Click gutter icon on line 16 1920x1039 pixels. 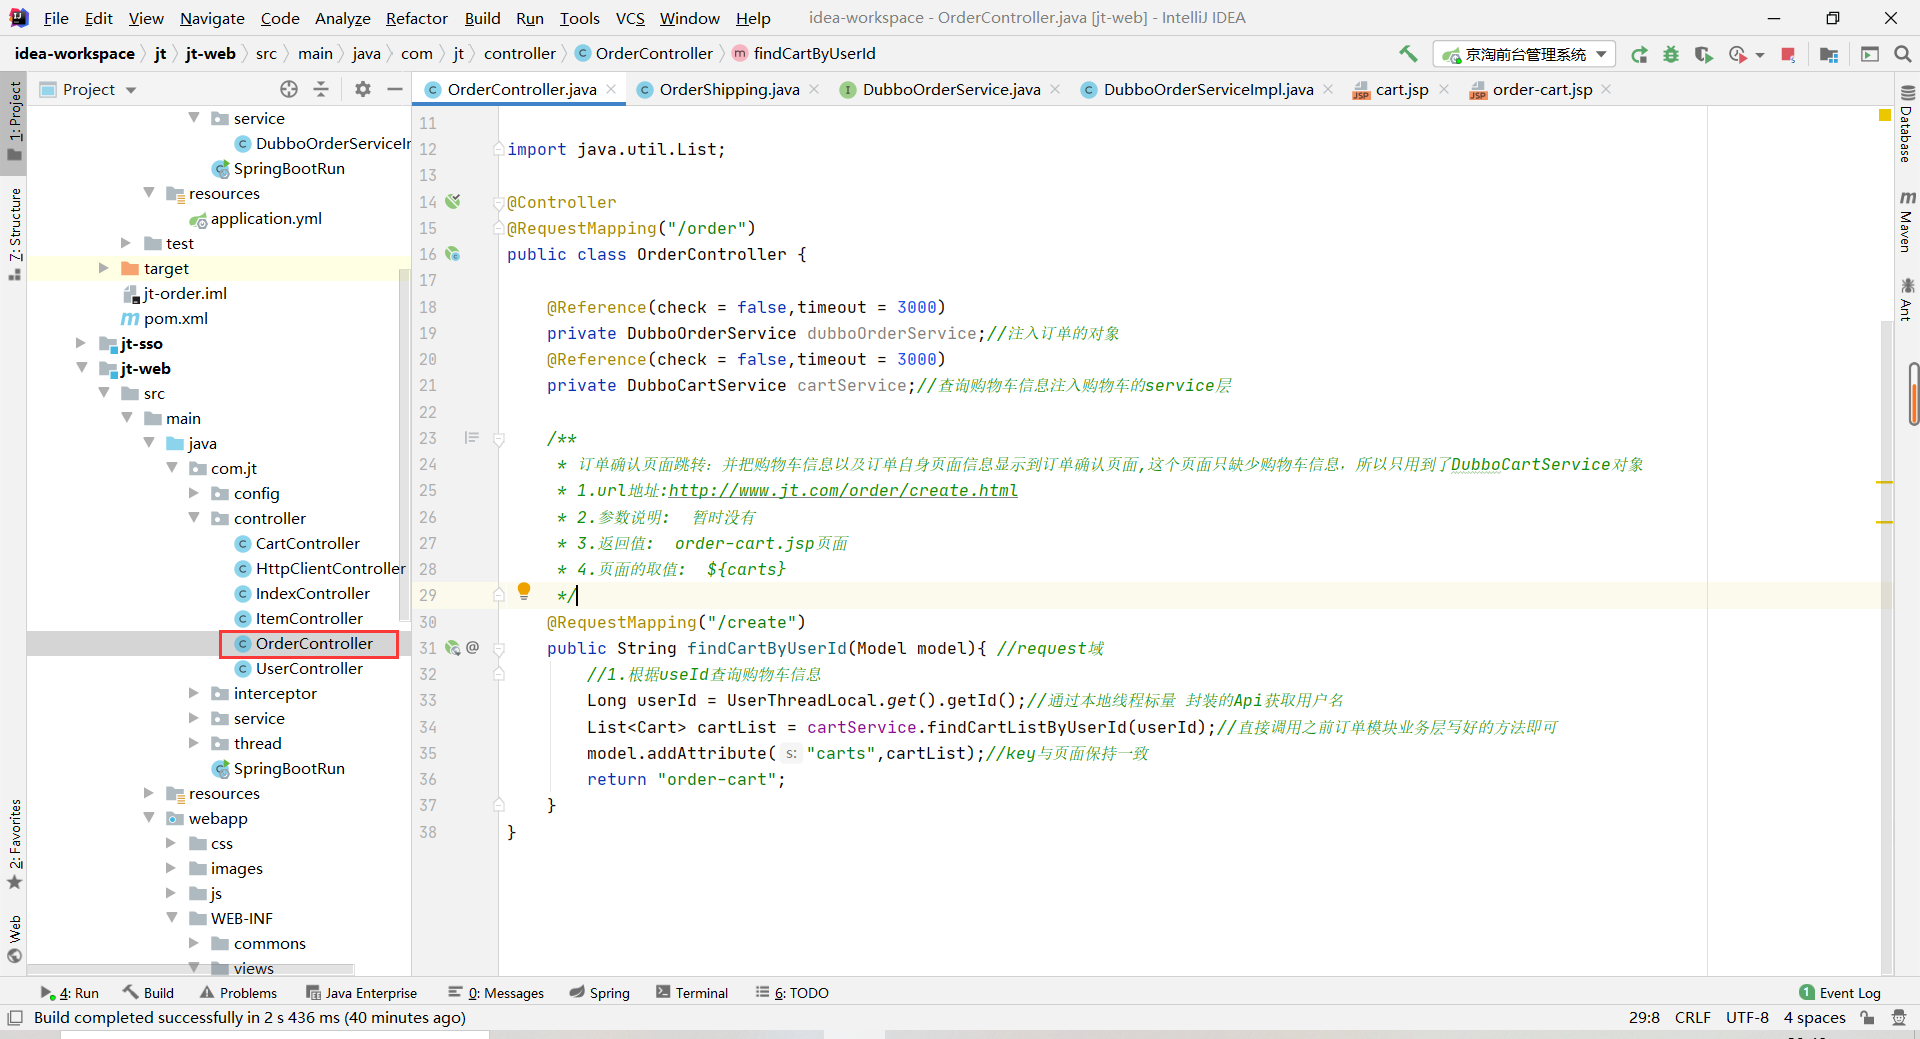pyautogui.click(x=453, y=254)
